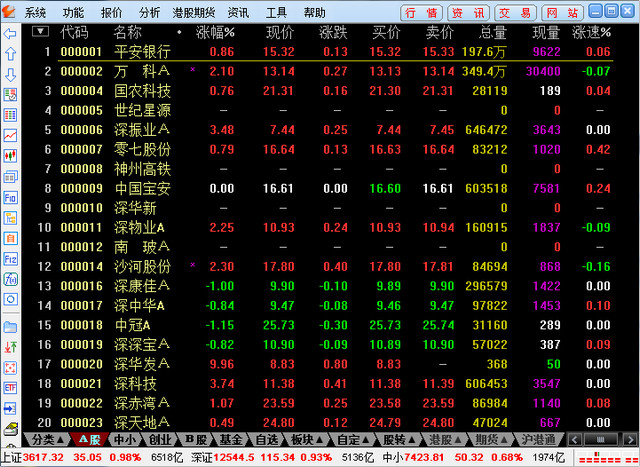The image size is (640, 467).
Task: Click the back arrow sidebar icon
Action: (x=10, y=33)
